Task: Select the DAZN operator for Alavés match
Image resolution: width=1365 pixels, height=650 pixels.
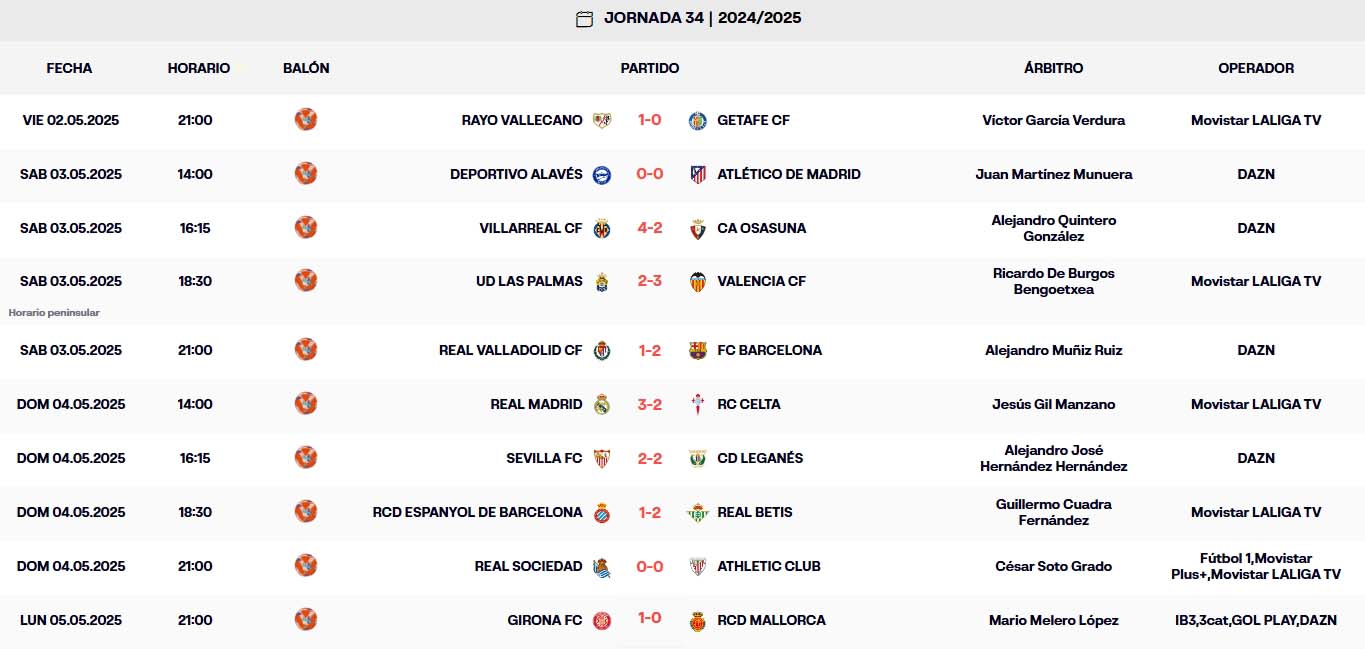Action: pos(1256,173)
